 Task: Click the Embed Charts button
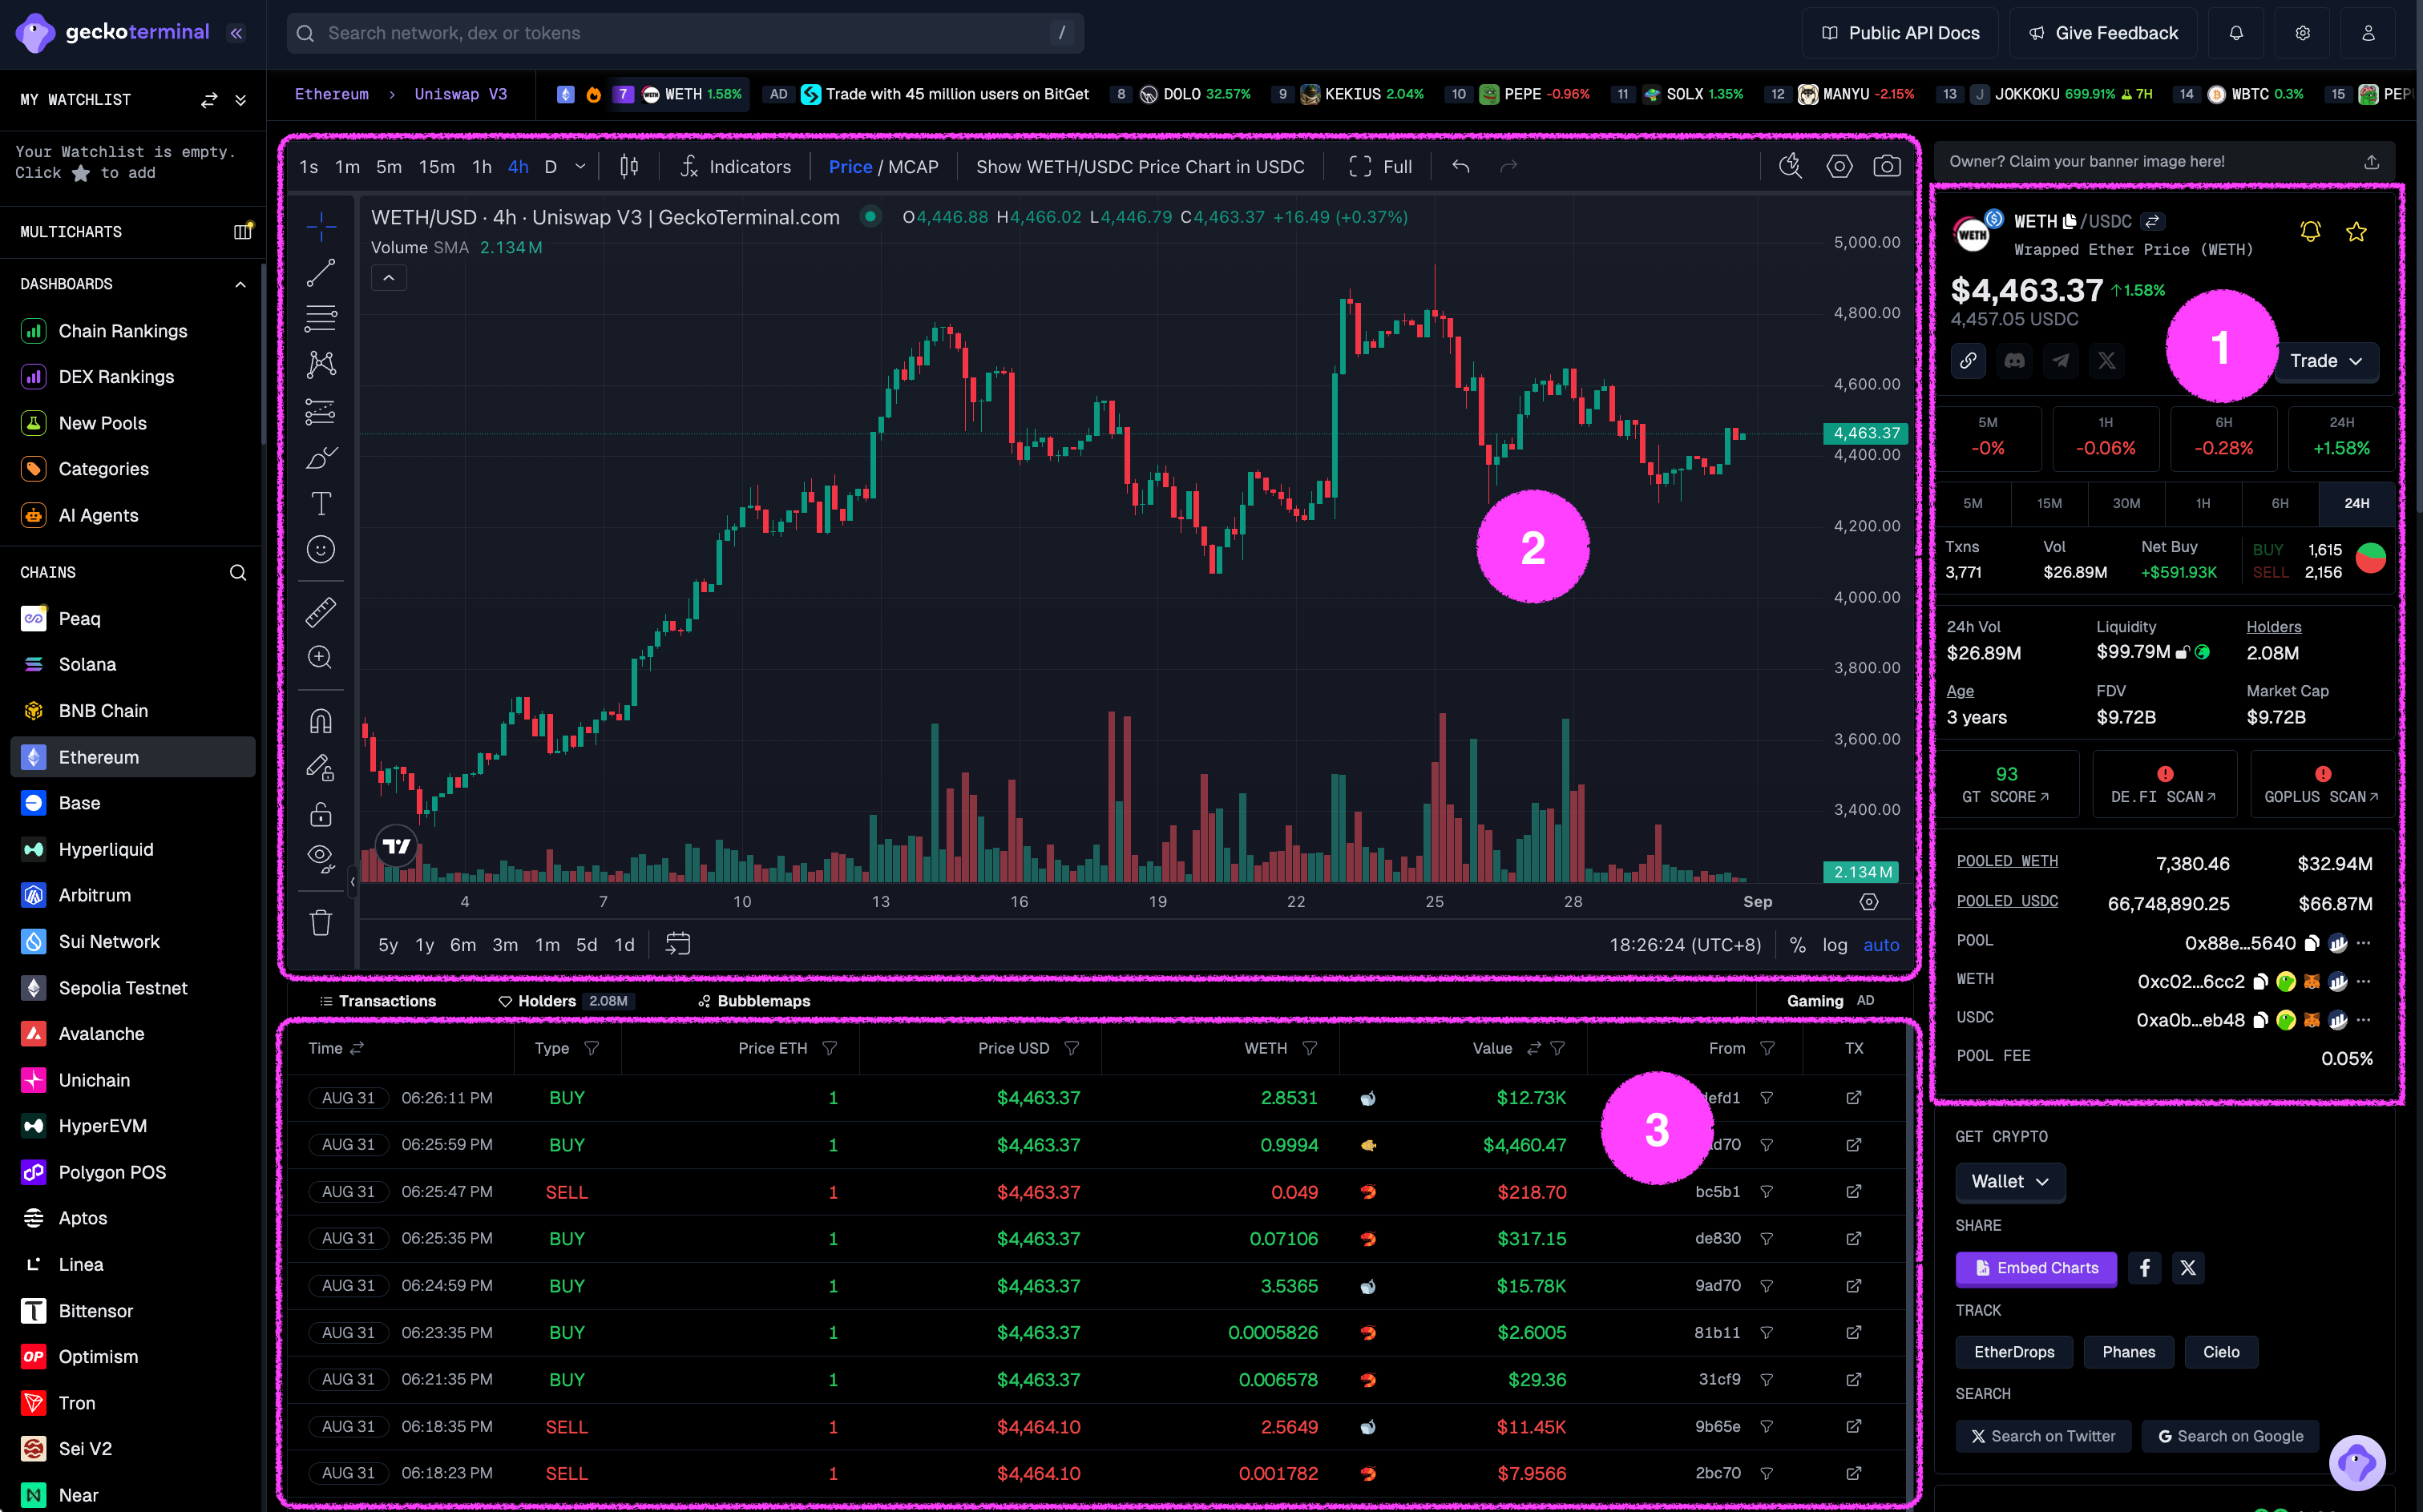(2036, 1268)
